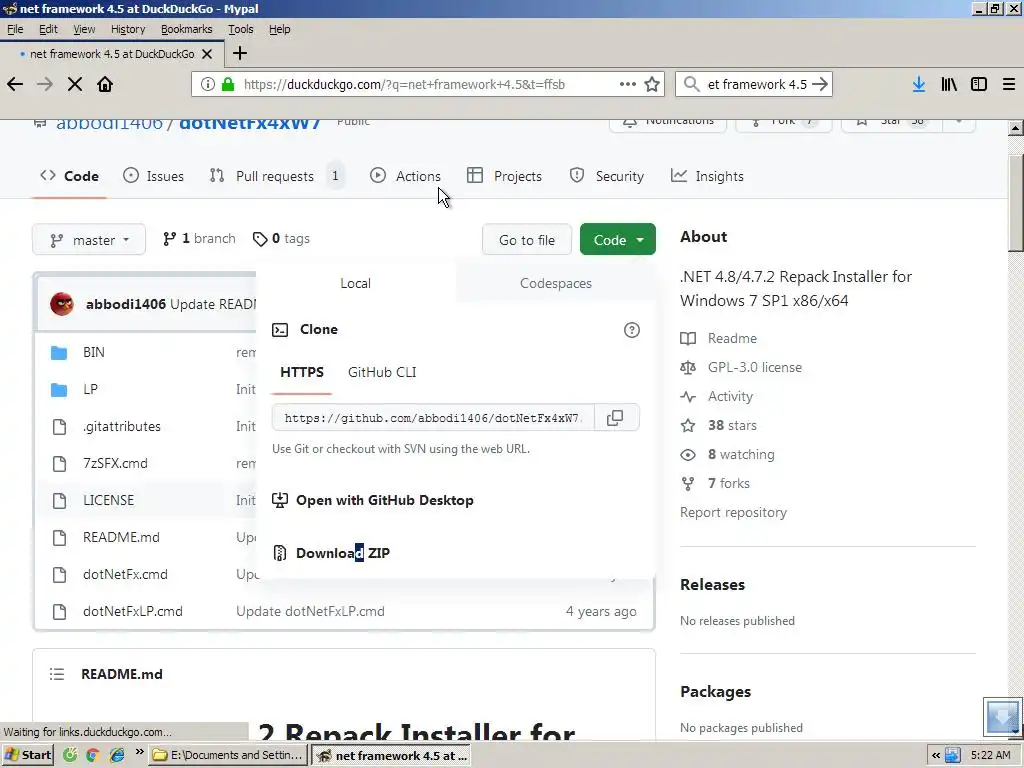Click Open with GitHub Desktop

pyautogui.click(x=385, y=500)
